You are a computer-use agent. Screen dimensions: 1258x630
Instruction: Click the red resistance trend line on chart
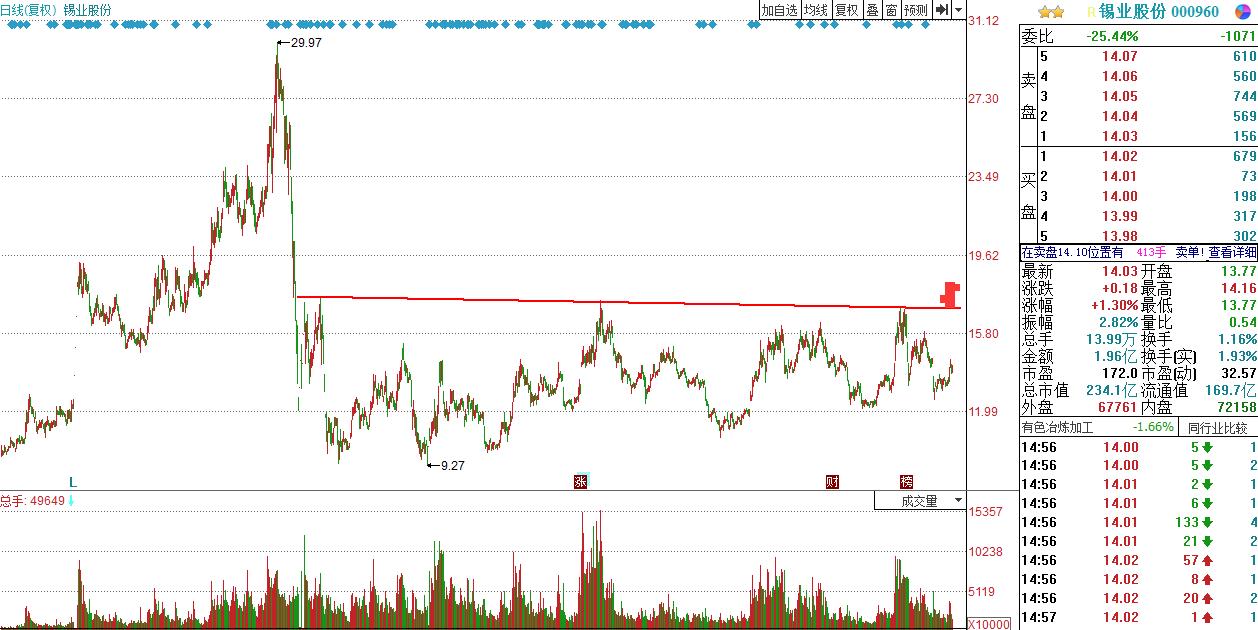(600, 301)
